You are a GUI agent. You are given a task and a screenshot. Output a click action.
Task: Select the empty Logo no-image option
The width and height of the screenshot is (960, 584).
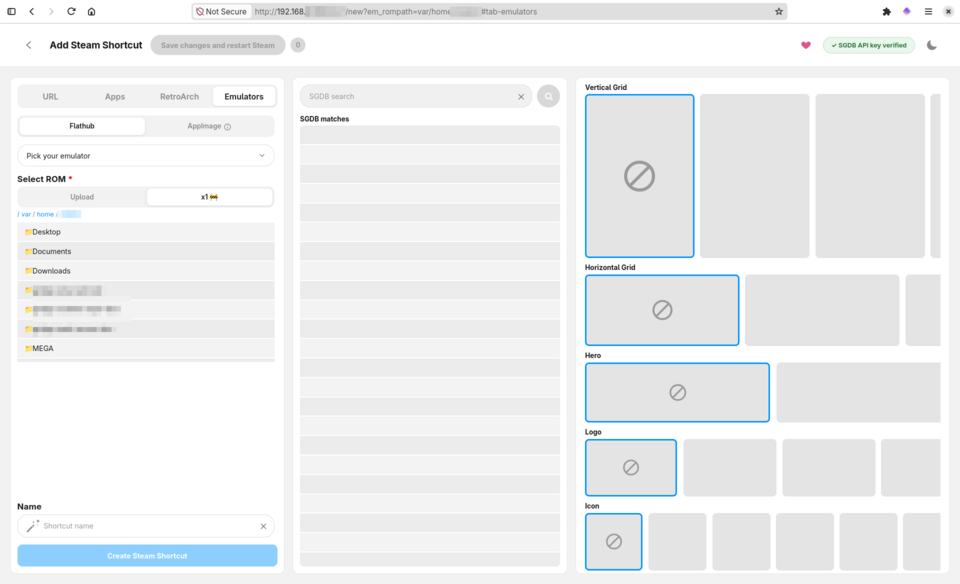click(631, 468)
